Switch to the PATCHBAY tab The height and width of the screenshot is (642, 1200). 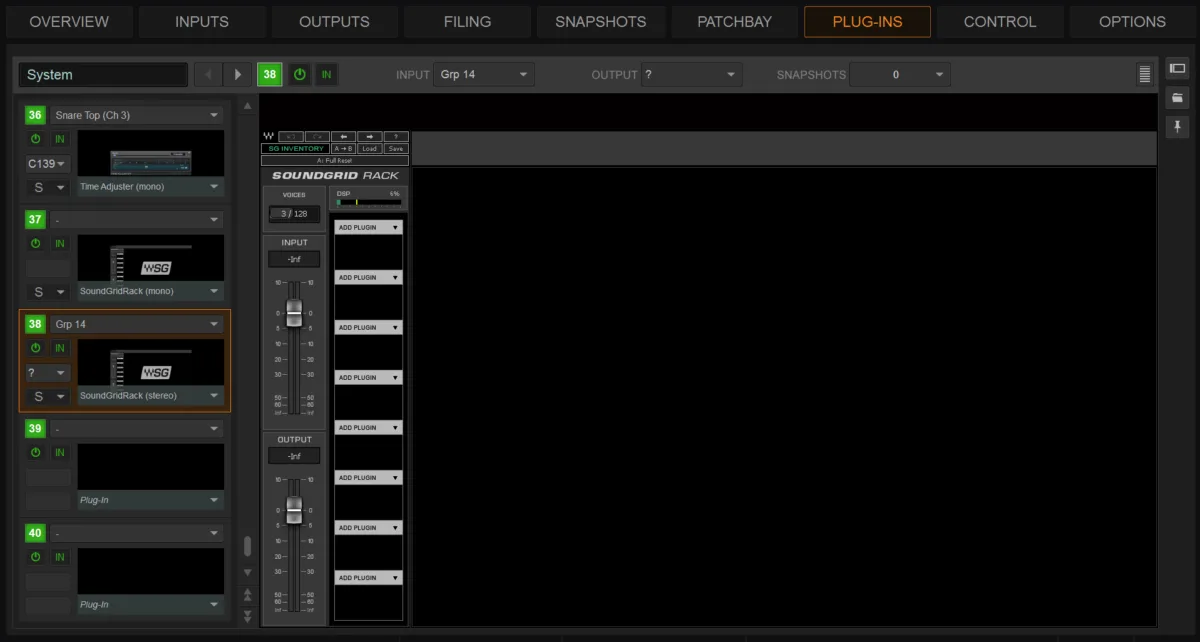pyautogui.click(x=734, y=21)
